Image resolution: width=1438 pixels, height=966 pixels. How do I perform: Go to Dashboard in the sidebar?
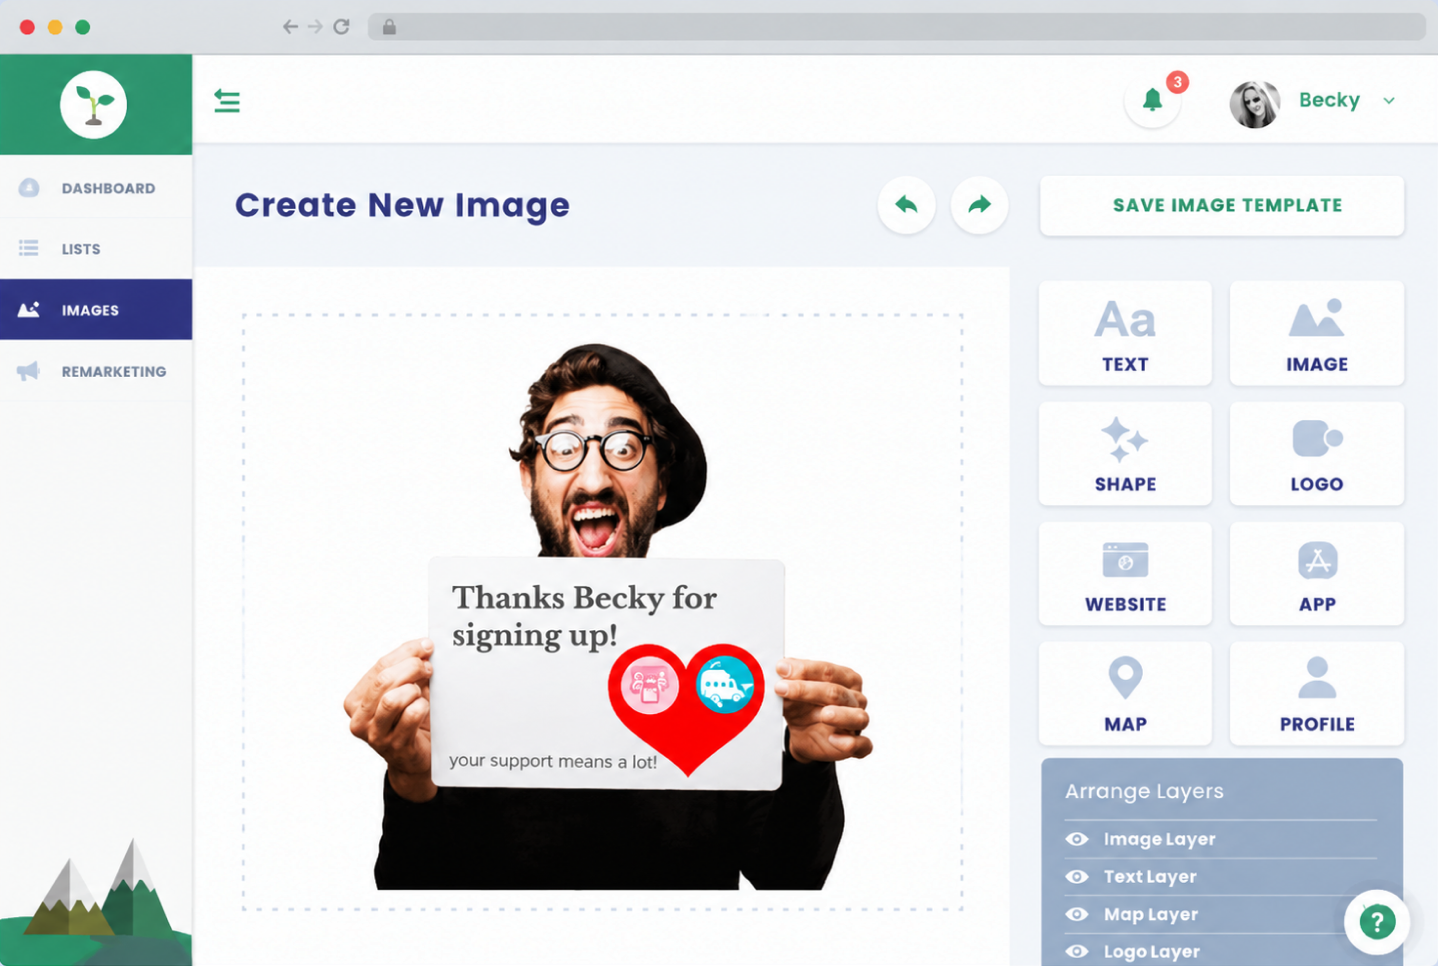(96, 188)
